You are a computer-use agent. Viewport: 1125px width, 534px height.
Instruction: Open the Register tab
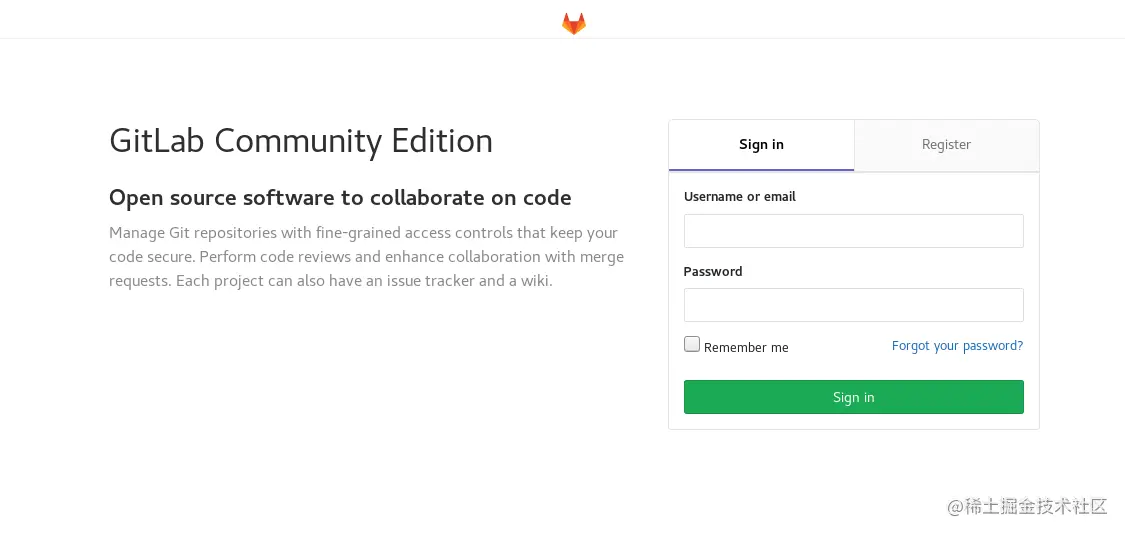point(946,145)
